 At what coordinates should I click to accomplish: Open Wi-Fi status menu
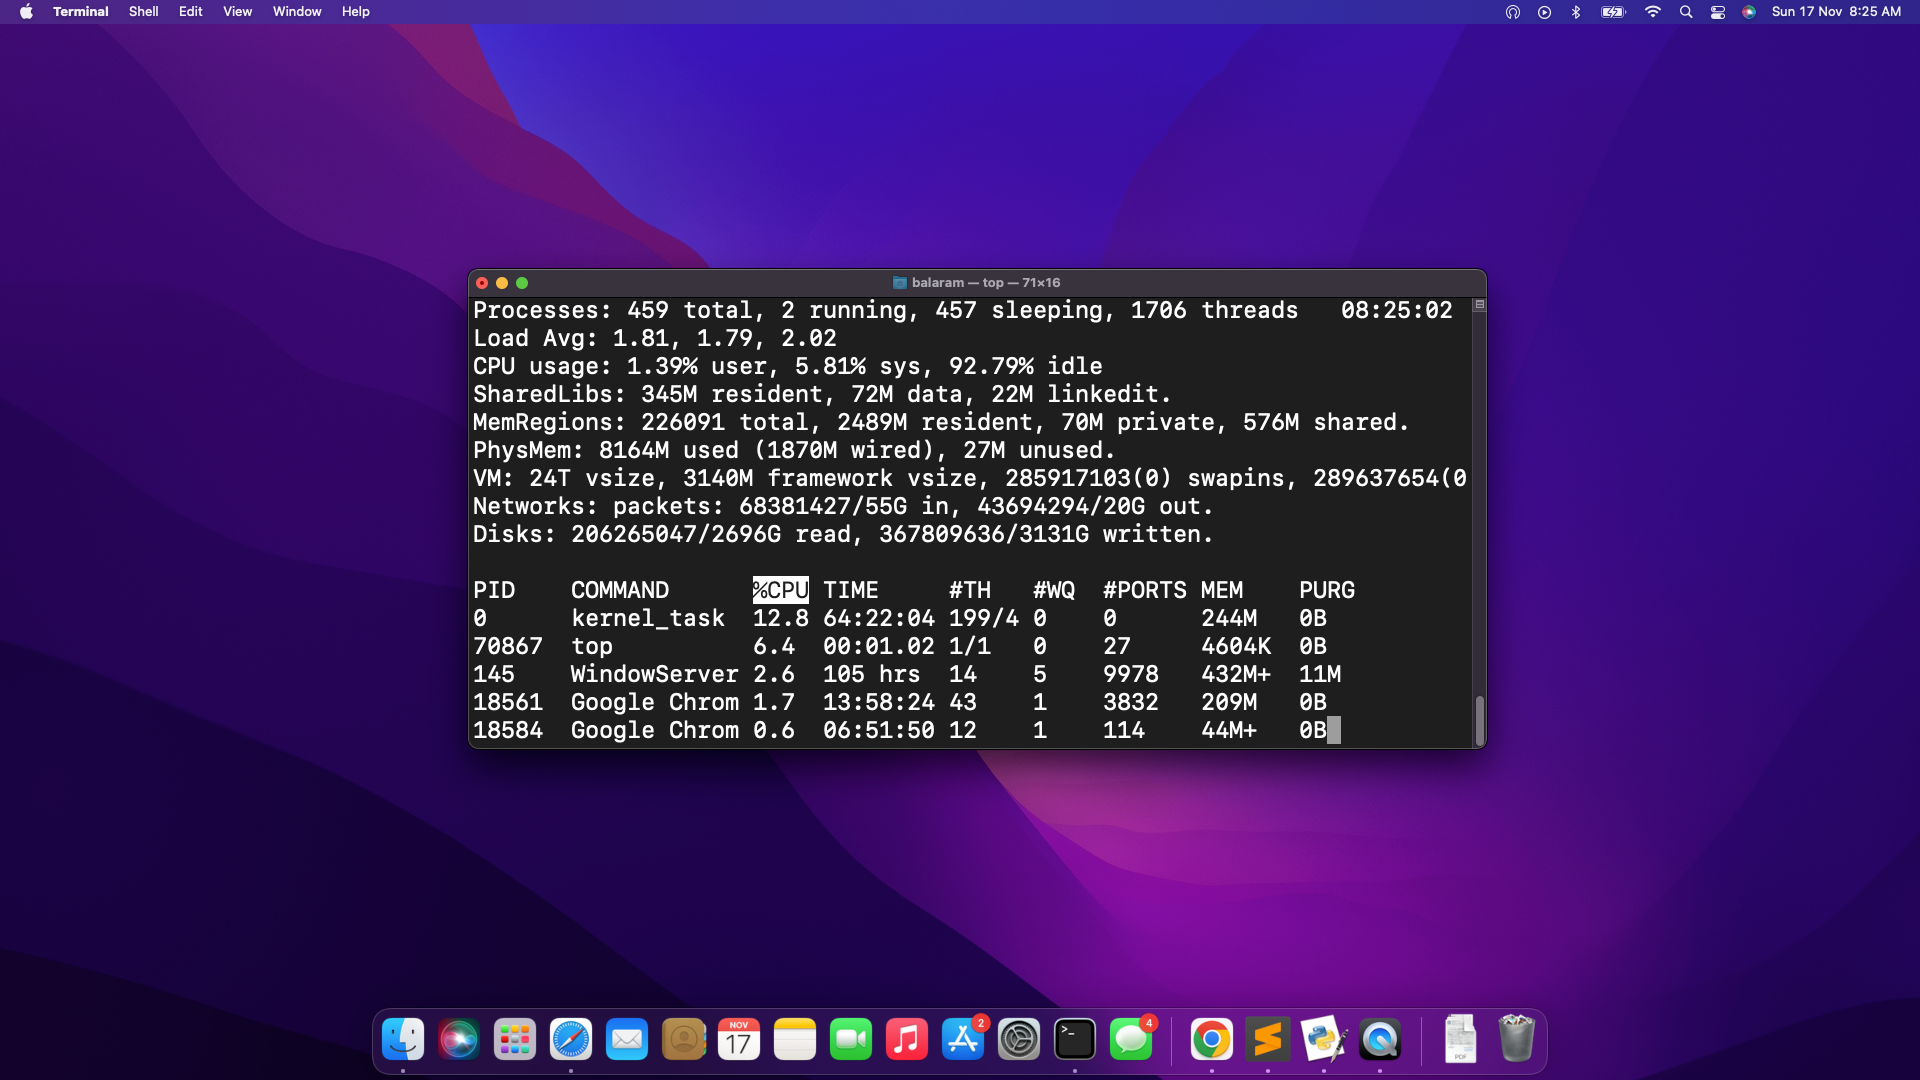point(1653,12)
